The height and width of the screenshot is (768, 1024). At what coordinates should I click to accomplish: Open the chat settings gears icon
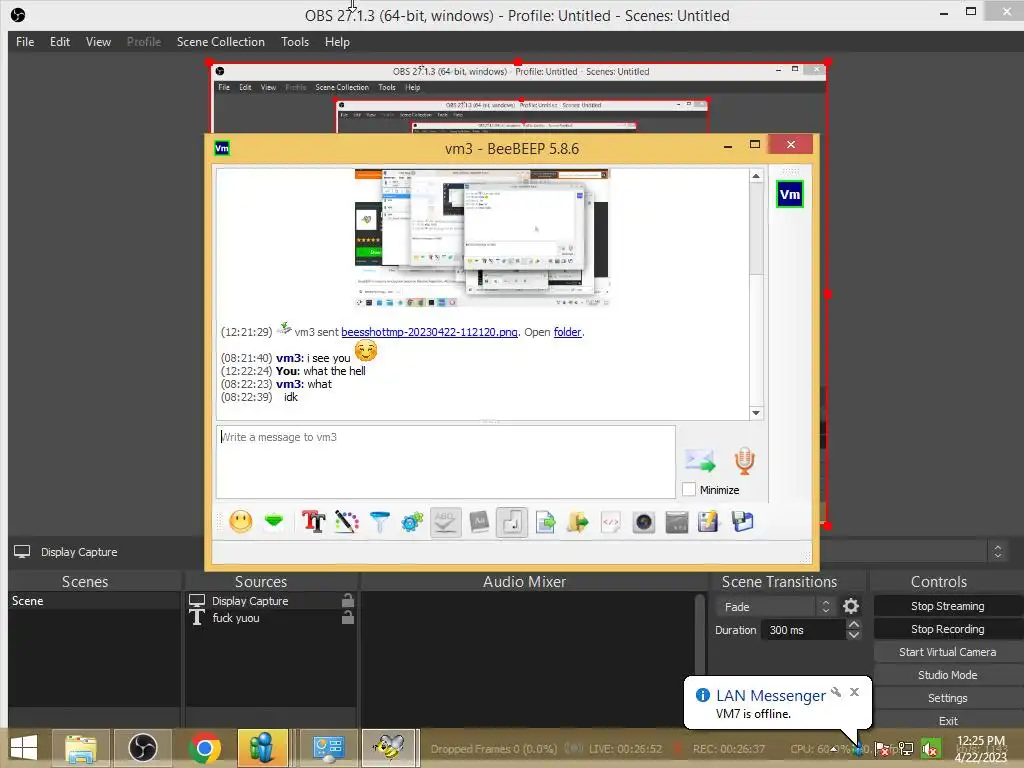tap(412, 522)
